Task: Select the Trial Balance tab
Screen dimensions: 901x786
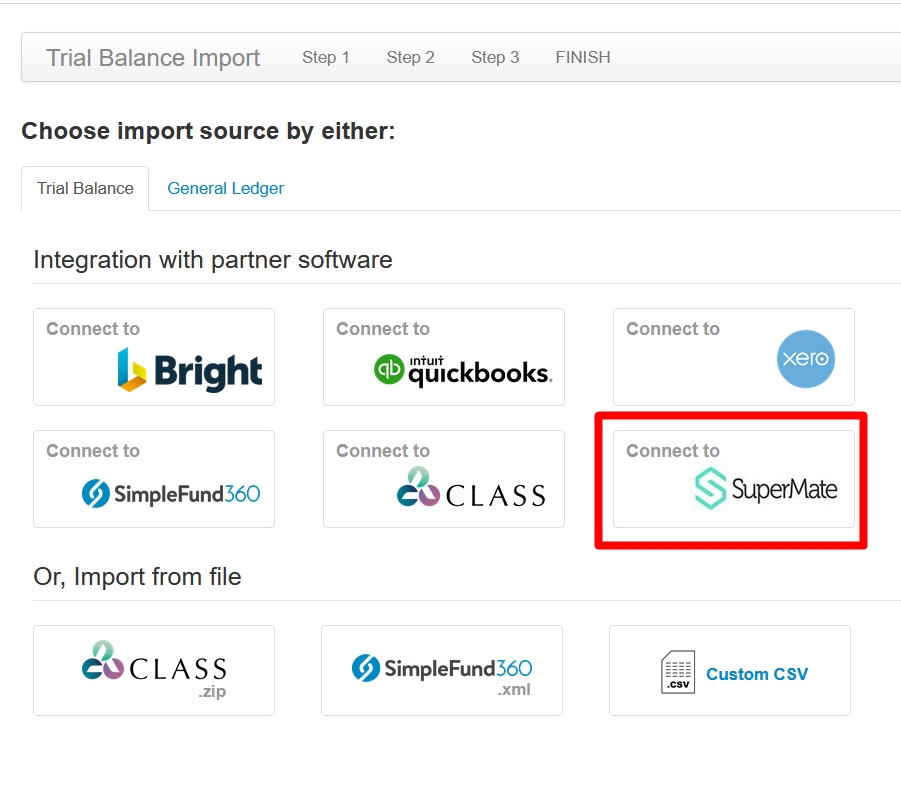Action: (85, 188)
